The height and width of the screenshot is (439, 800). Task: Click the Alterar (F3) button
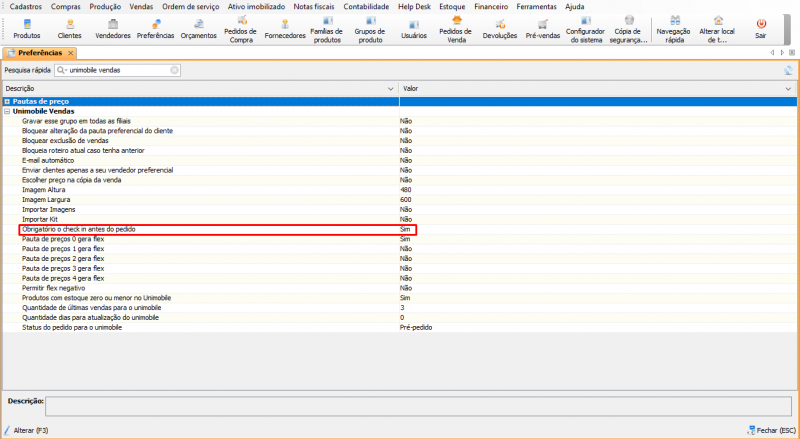point(27,430)
